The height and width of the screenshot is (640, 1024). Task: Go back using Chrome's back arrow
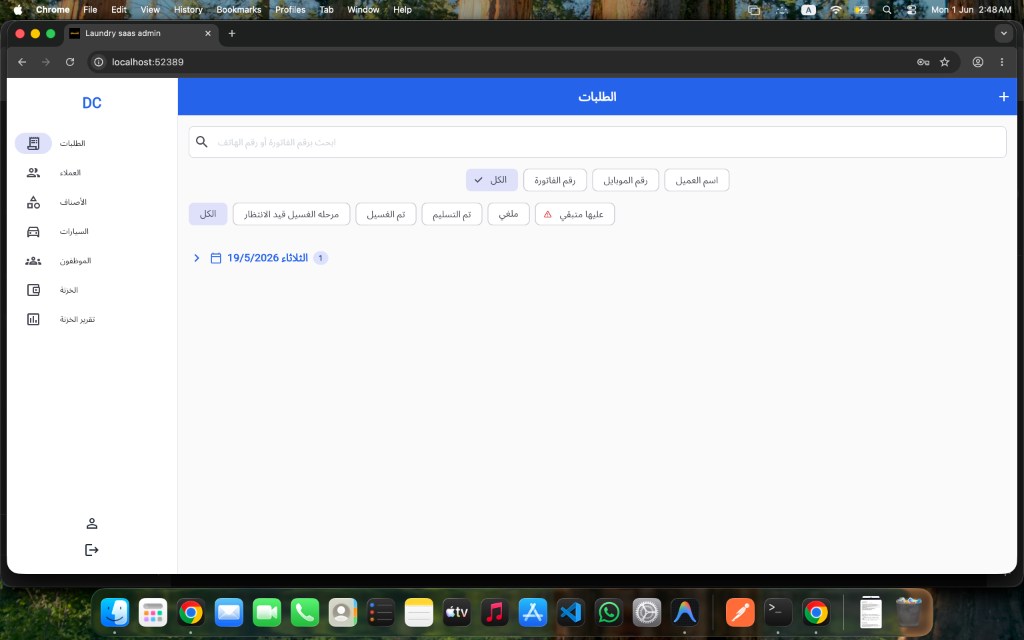click(22, 62)
